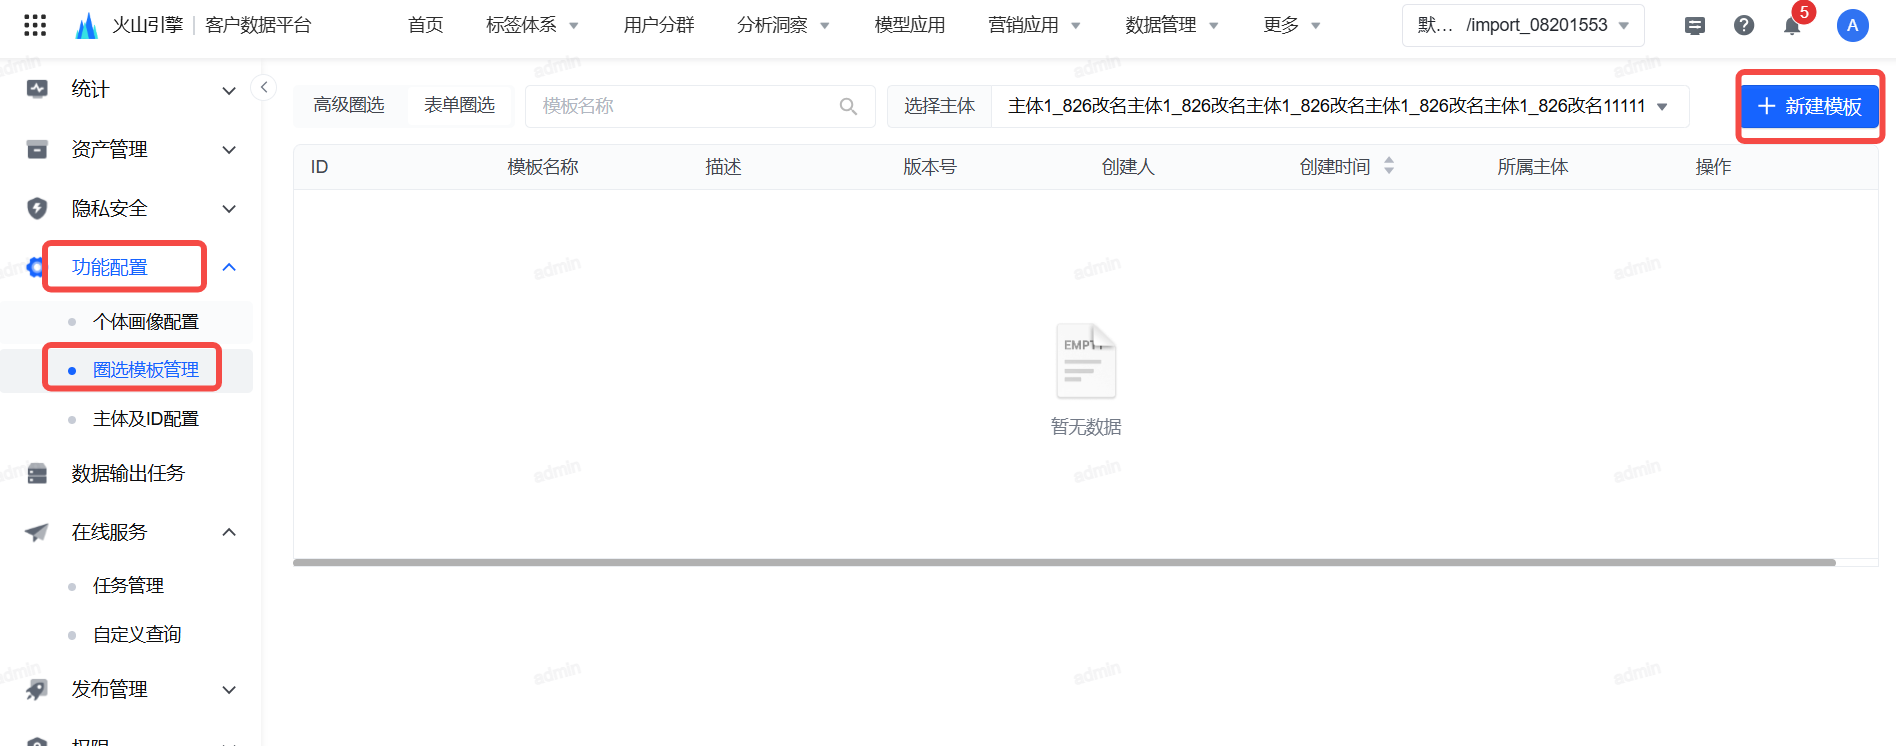Image resolution: width=1896 pixels, height=746 pixels.
Task: Go to the 模型应用 nav item
Action: pos(910,25)
